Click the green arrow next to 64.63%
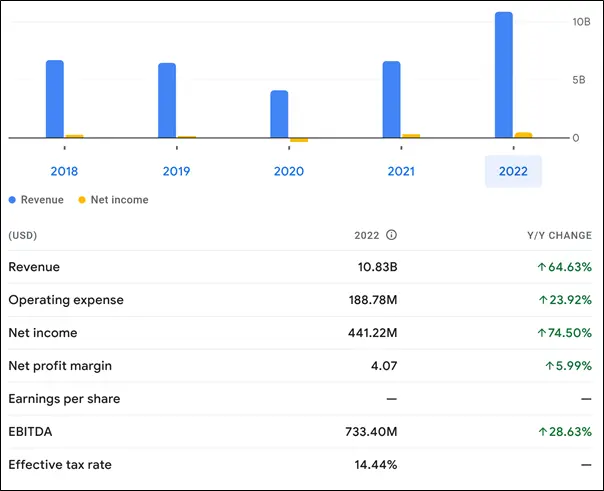 tap(542, 267)
